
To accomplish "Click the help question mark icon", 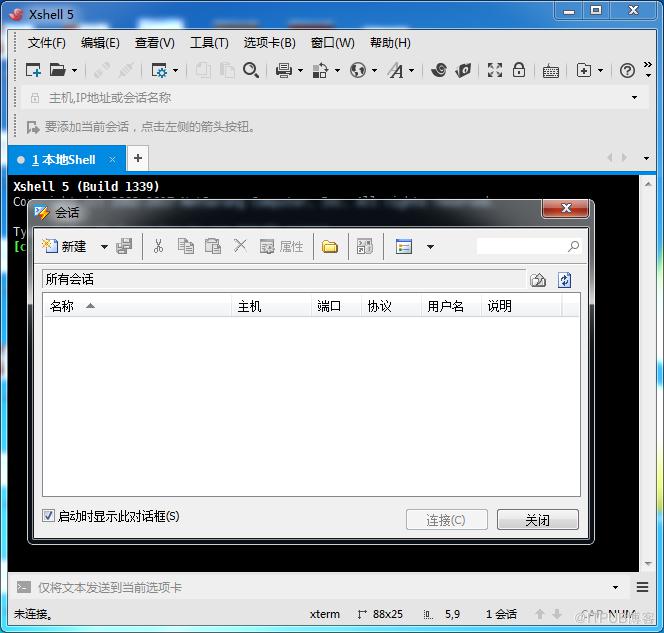I will pyautogui.click(x=627, y=70).
